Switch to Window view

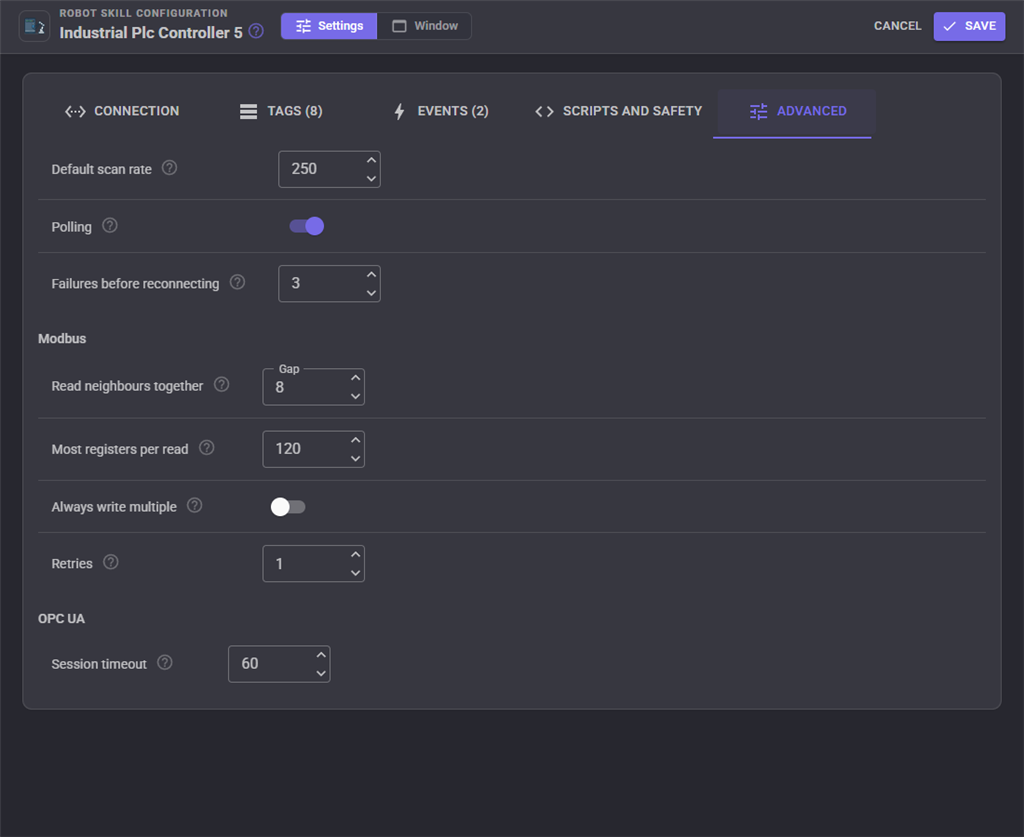coord(424,26)
